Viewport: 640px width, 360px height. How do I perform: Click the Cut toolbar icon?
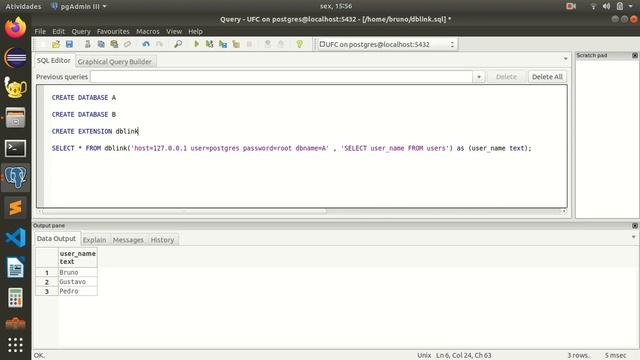(87, 44)
